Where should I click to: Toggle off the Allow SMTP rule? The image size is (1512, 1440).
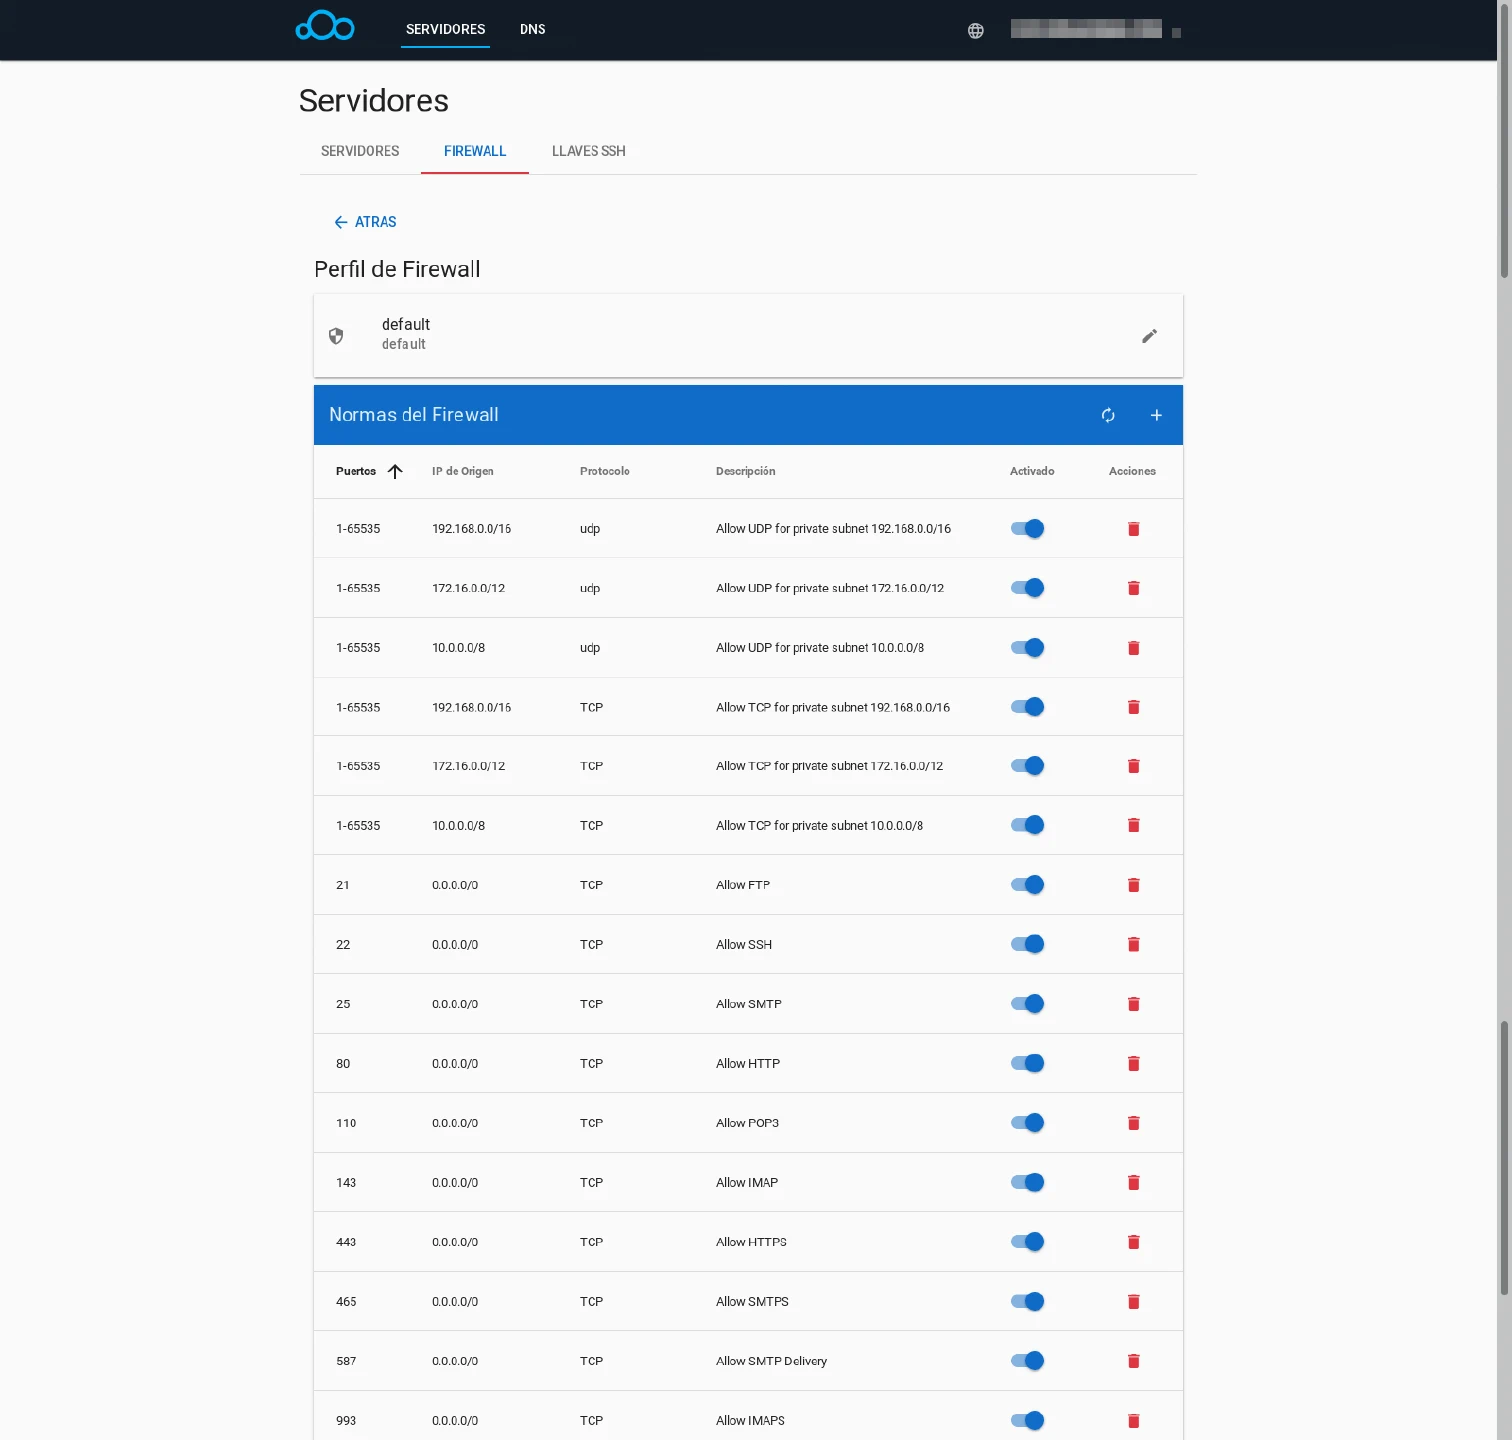coord(1027,1004)
